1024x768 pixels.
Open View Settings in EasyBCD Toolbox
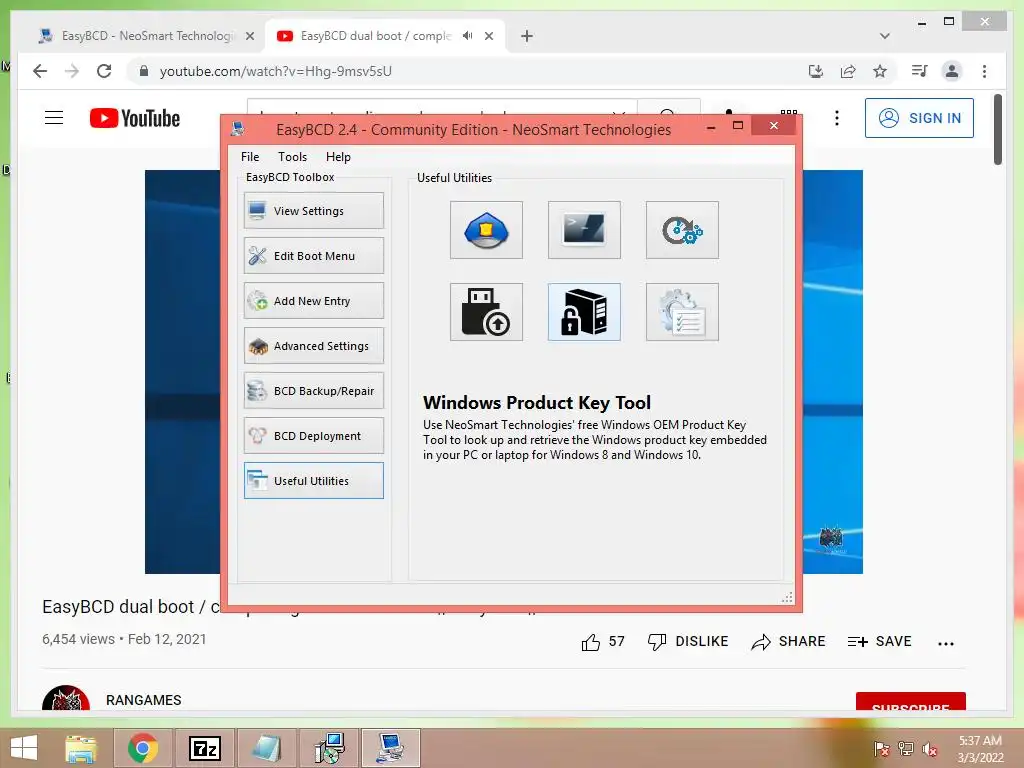click(313, 210)
